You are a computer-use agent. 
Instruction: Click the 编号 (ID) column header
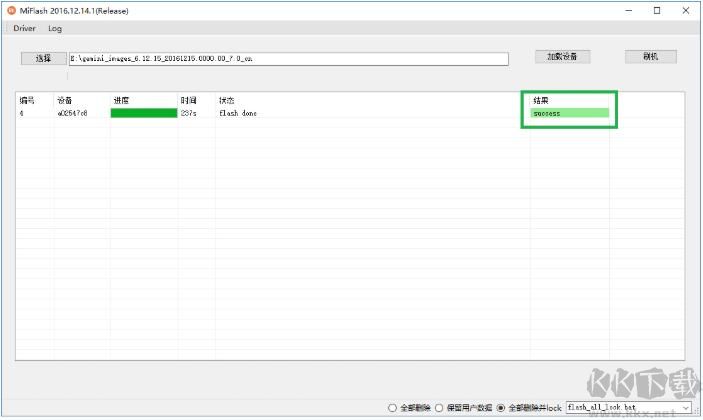tap(26, 100)
